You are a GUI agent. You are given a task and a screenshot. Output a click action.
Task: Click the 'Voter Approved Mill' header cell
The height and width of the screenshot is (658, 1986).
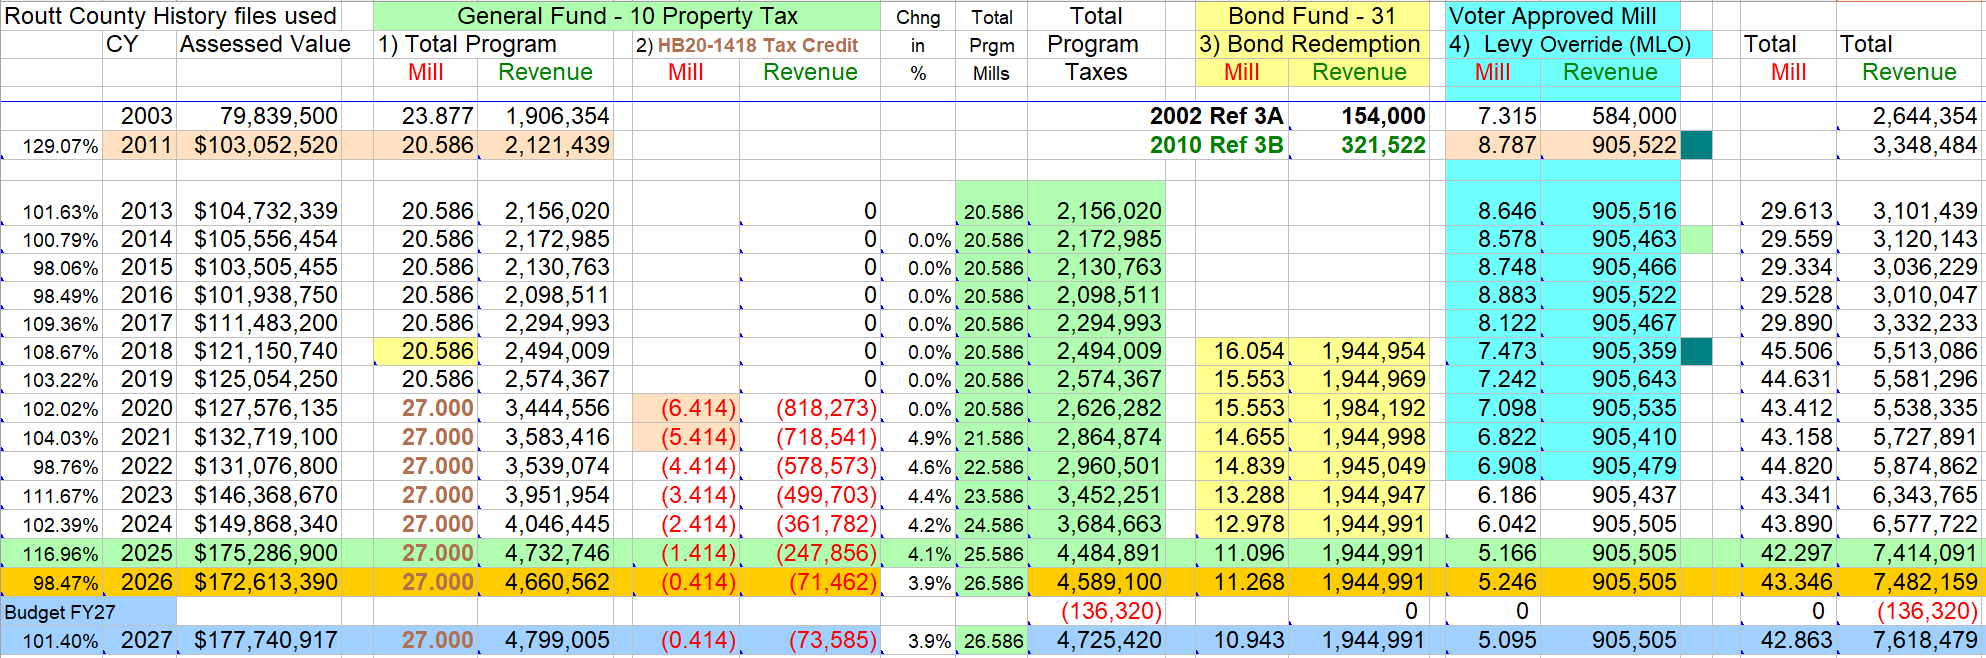[1562, 16]
